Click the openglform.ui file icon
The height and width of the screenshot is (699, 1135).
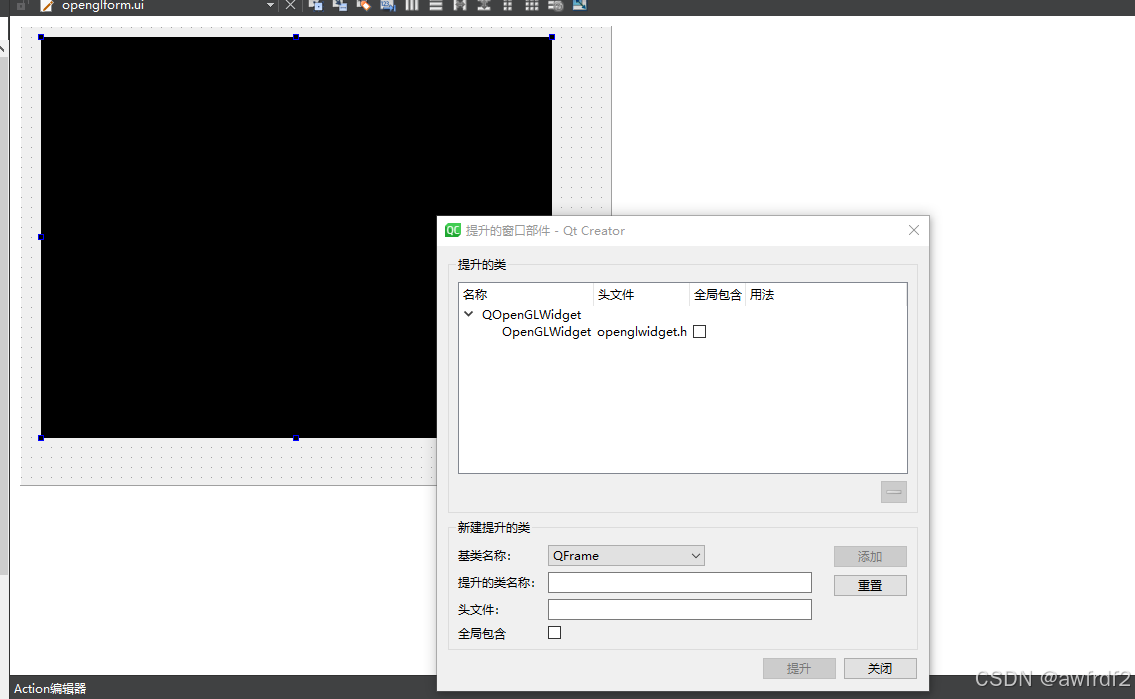coord(47,6)
